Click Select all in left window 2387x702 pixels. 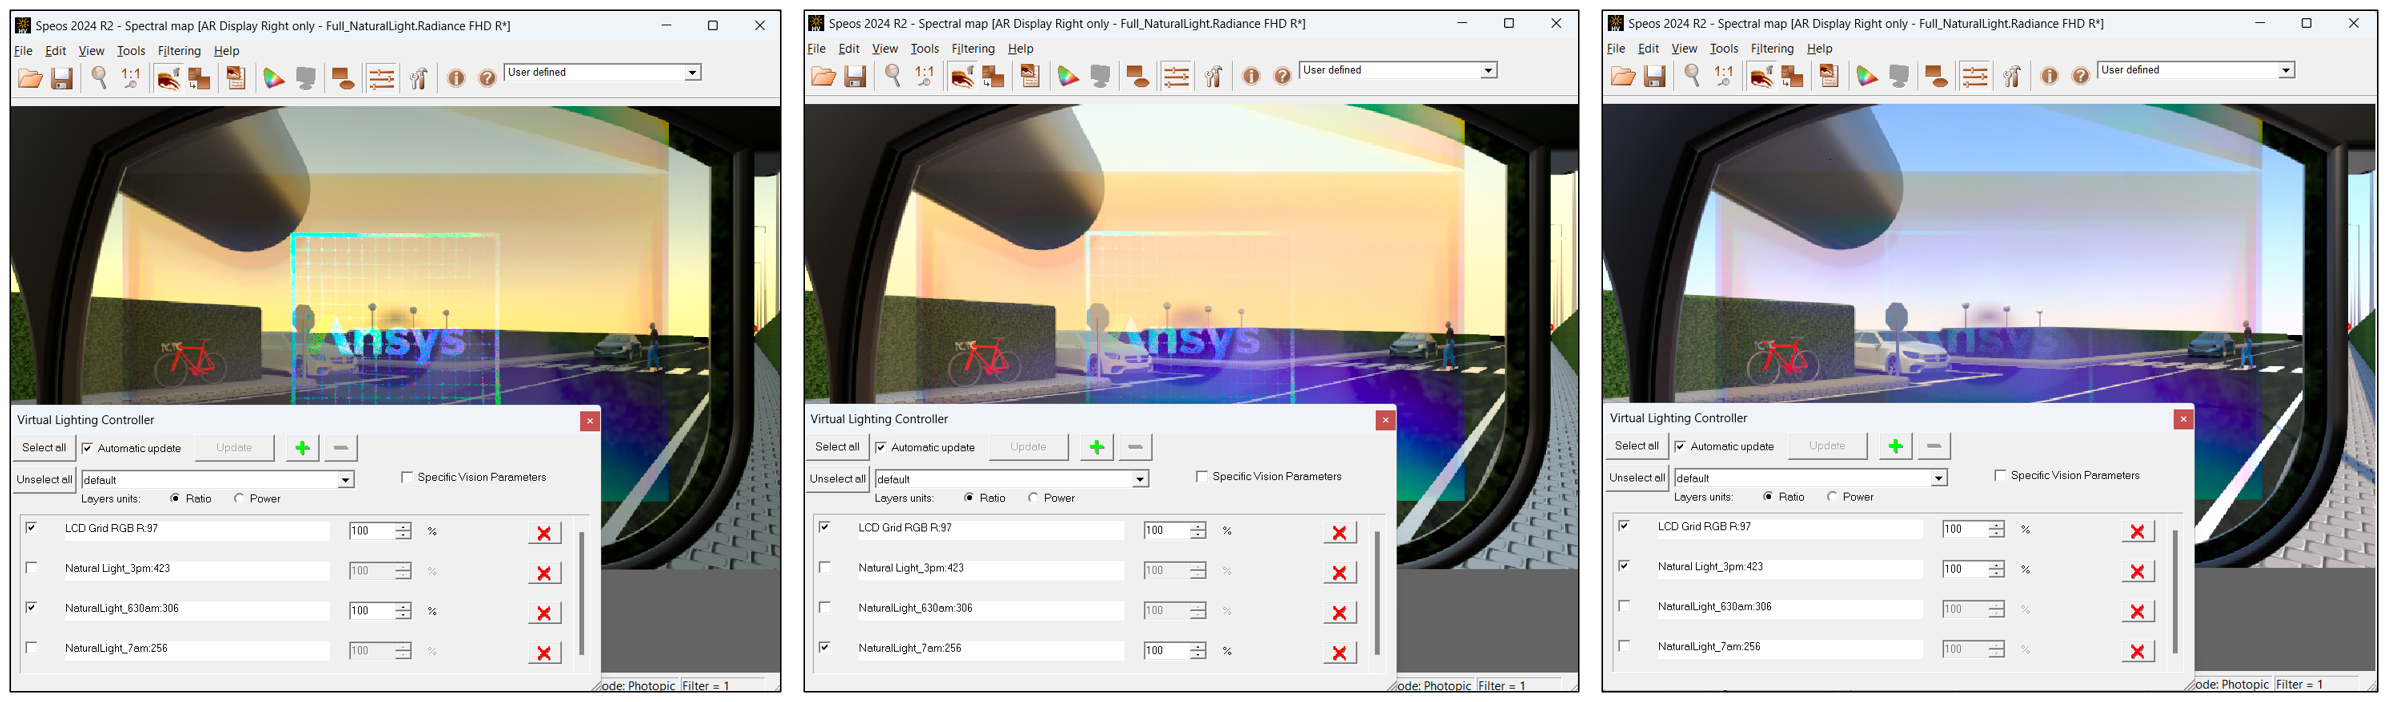point(44,448)
